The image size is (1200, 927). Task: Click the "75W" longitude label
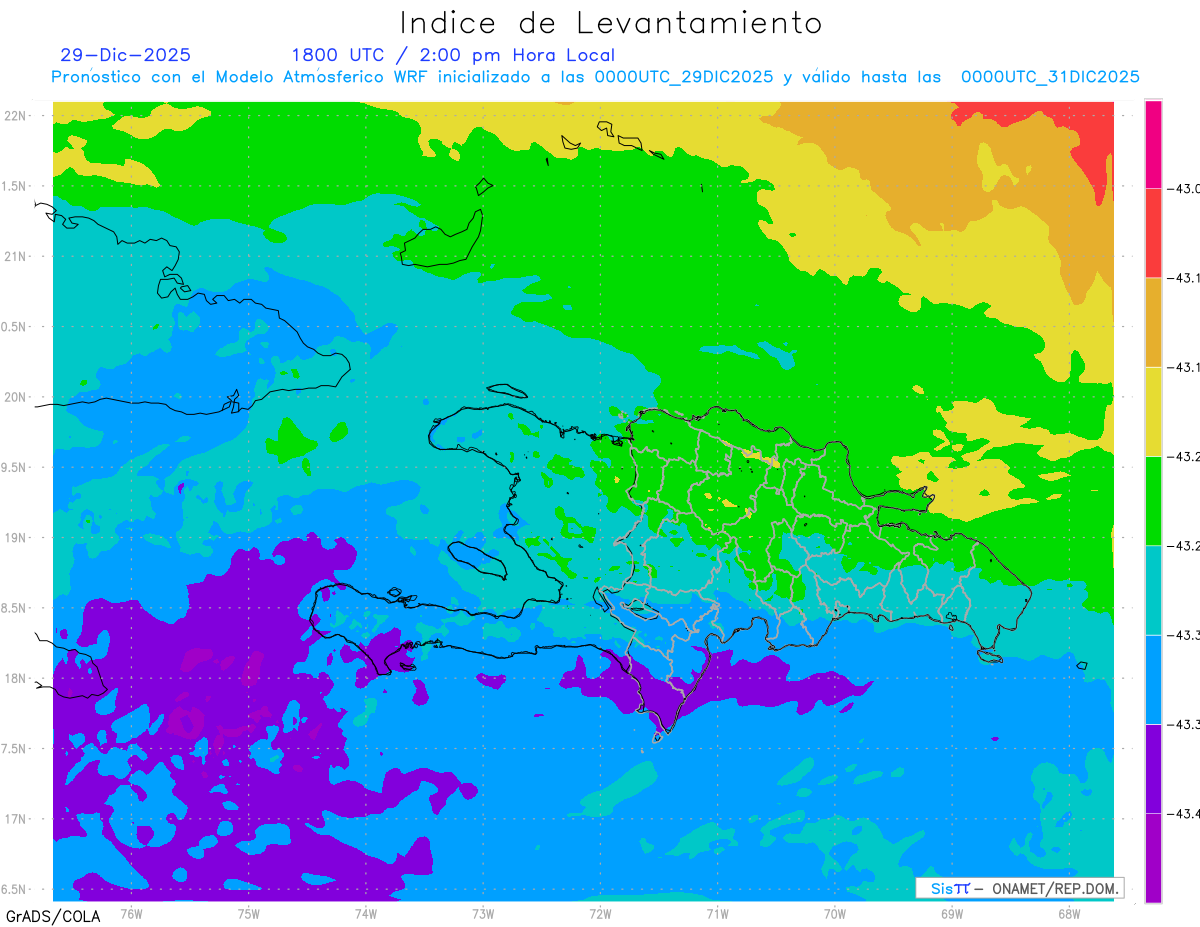(248, 914)
